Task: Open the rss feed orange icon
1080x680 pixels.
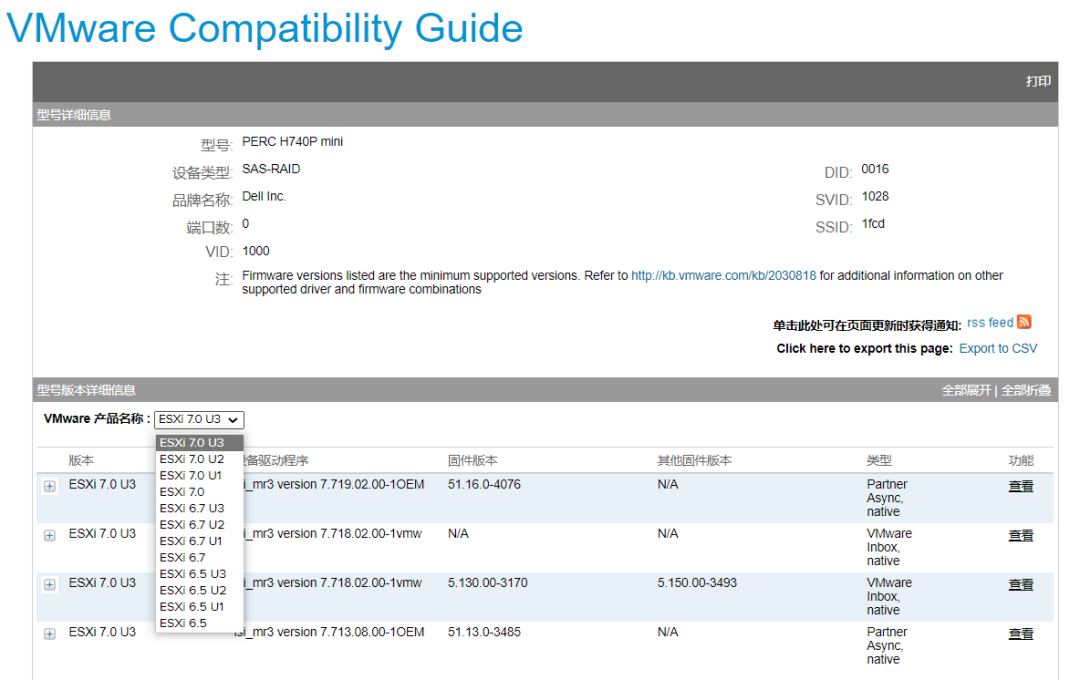Action: click(x=1024, y=322)
